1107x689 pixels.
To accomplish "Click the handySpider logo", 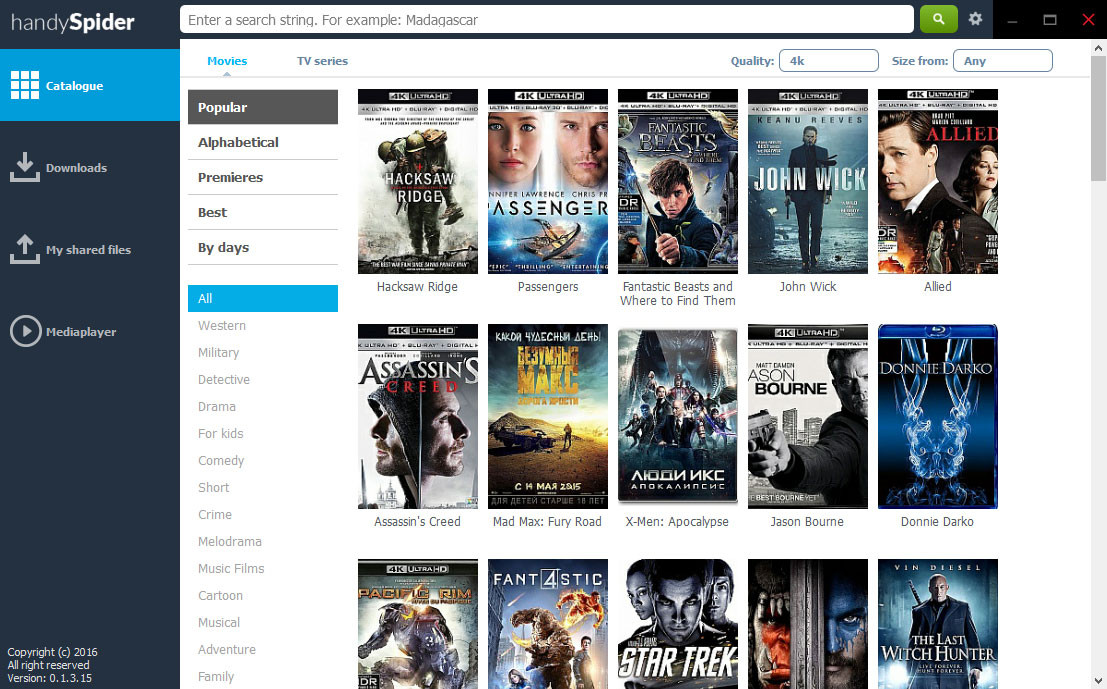I will [x=73, y=23].
